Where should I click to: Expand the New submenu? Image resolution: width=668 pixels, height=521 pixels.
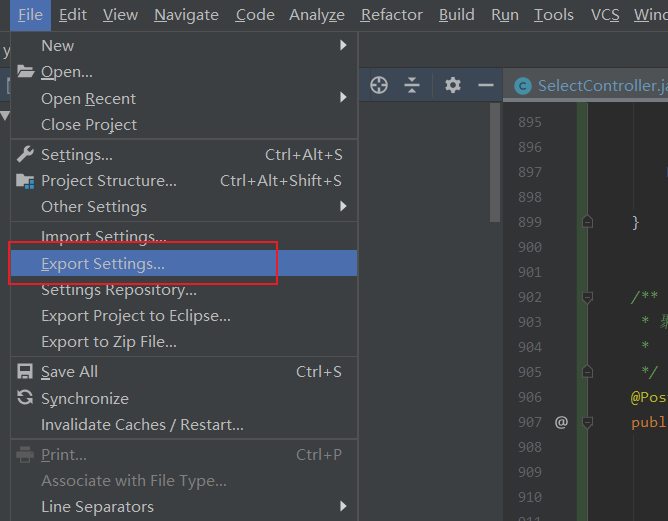pos(343,45)
